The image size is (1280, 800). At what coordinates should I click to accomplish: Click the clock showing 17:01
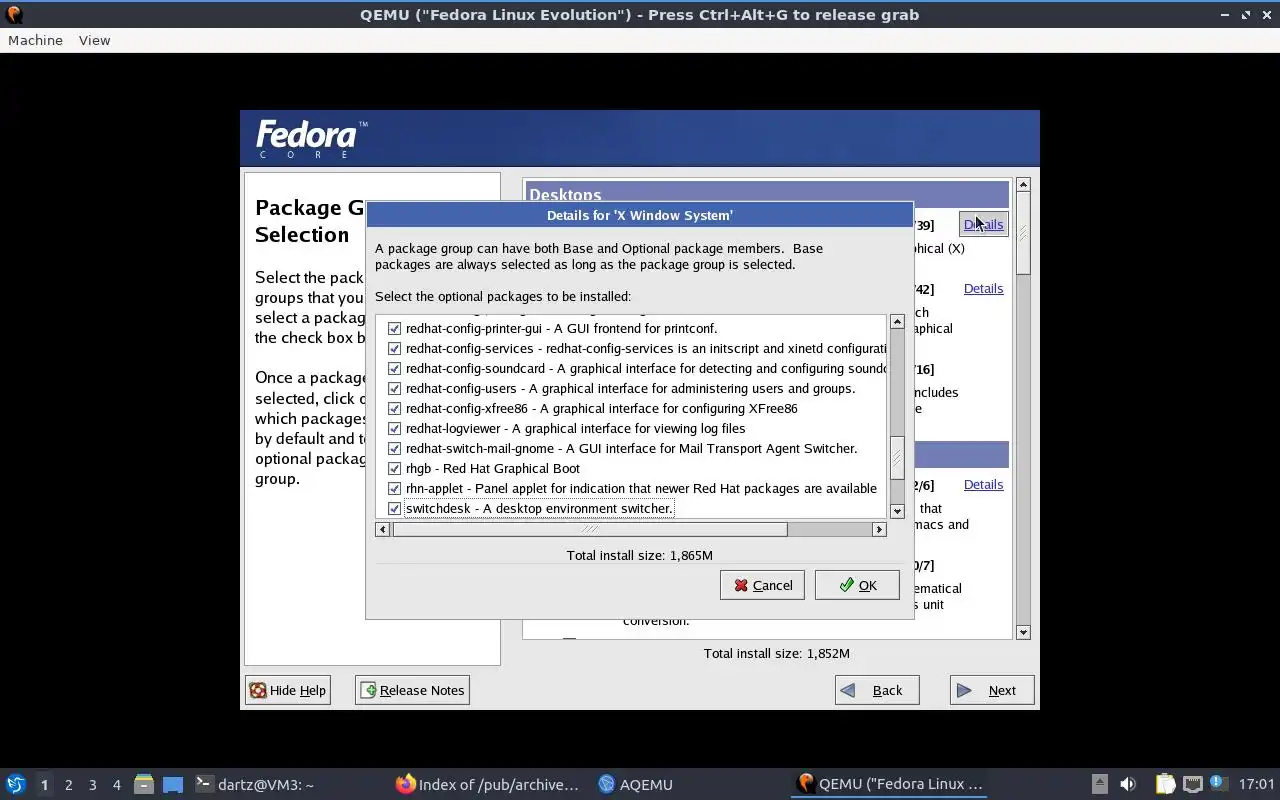click(1256, 784)
